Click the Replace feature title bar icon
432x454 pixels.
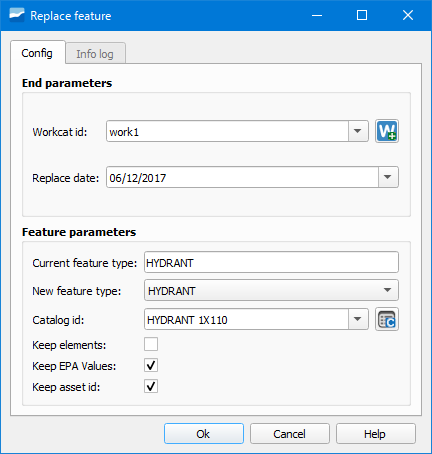[17, 15]
